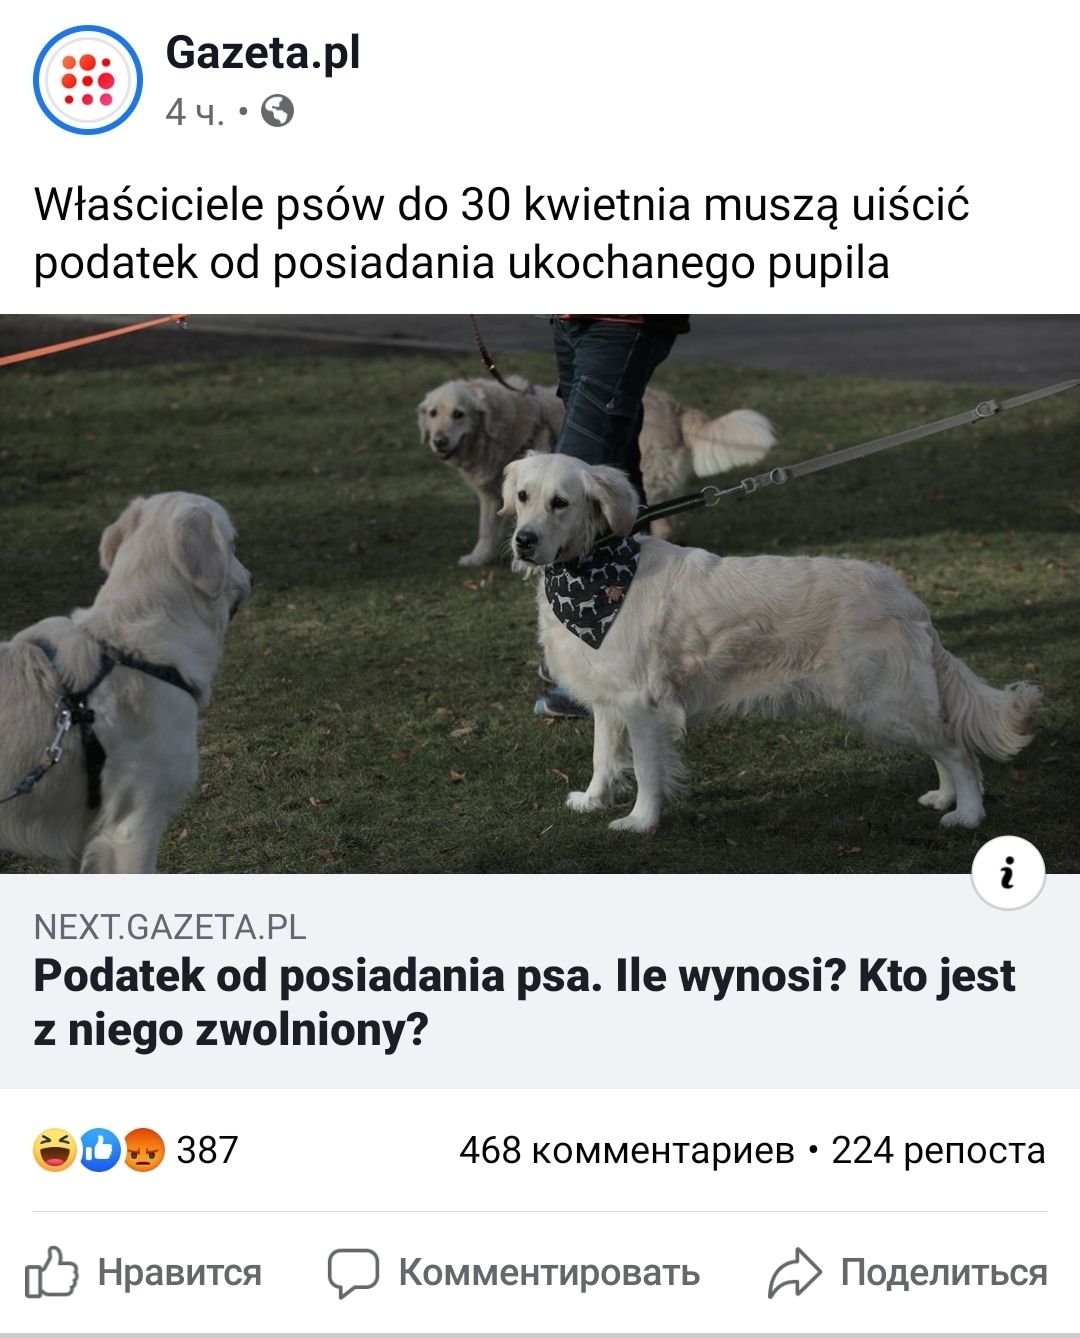This screenshot has height=1338, width=1080.
Task: Click the laughing 'Haha' reaction emoji
Action: [55, 1150]
